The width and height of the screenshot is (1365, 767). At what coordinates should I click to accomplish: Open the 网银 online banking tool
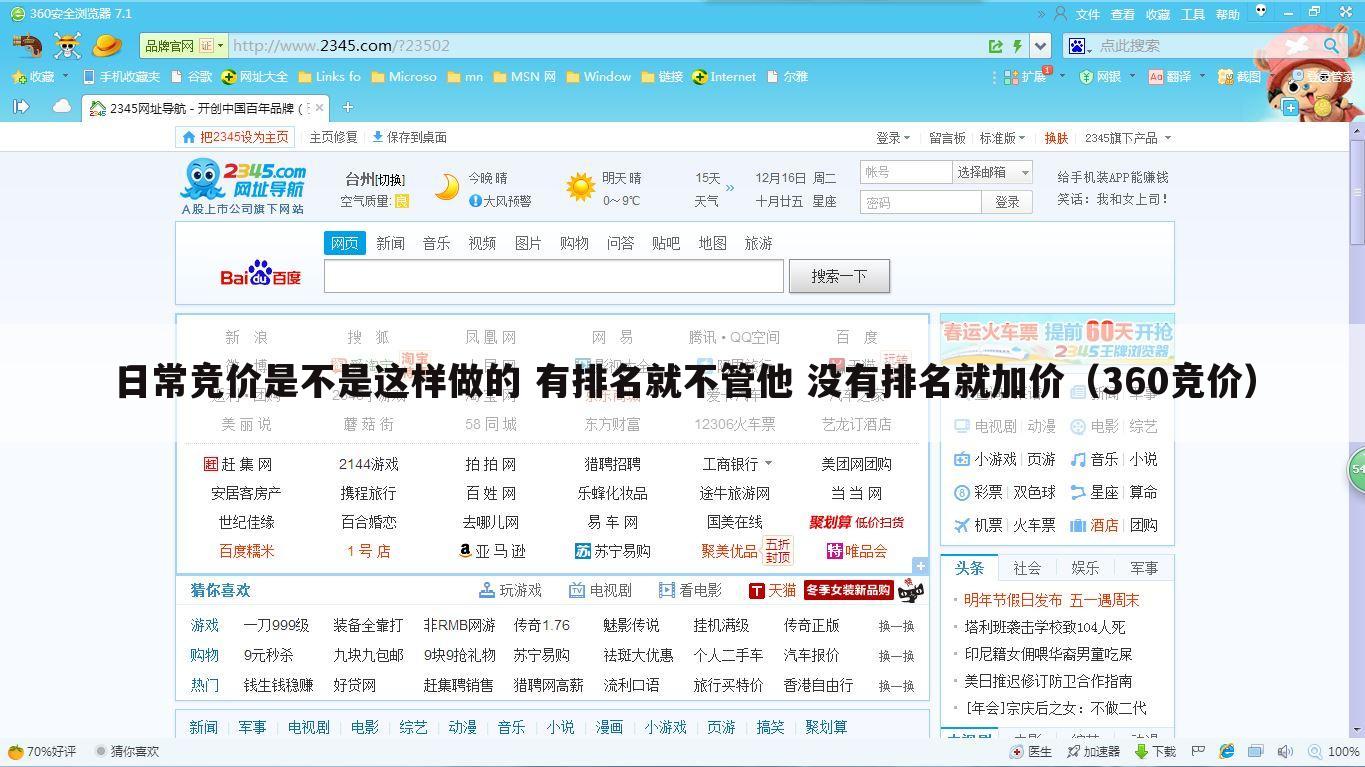(x=1100, y=76)
